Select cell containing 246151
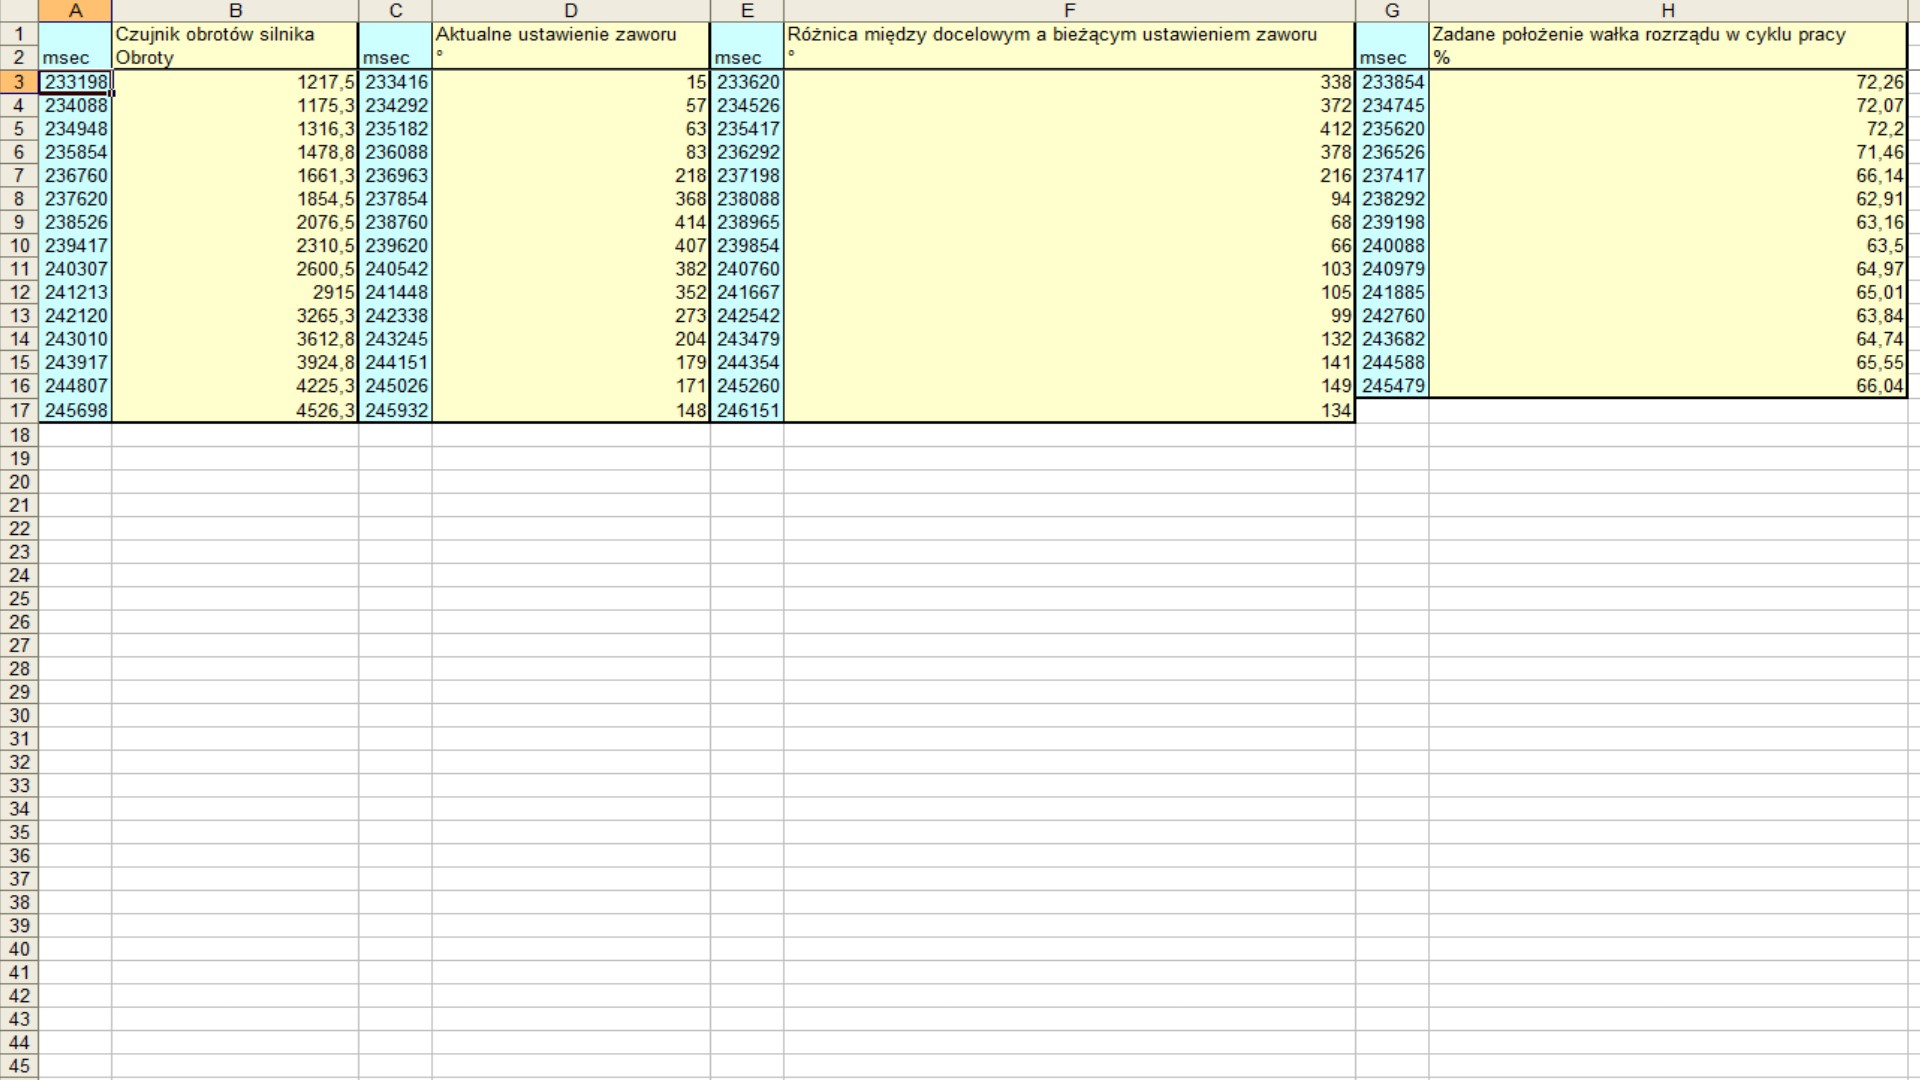This screenshot has height=1080, width=1920. click(747, 410)
